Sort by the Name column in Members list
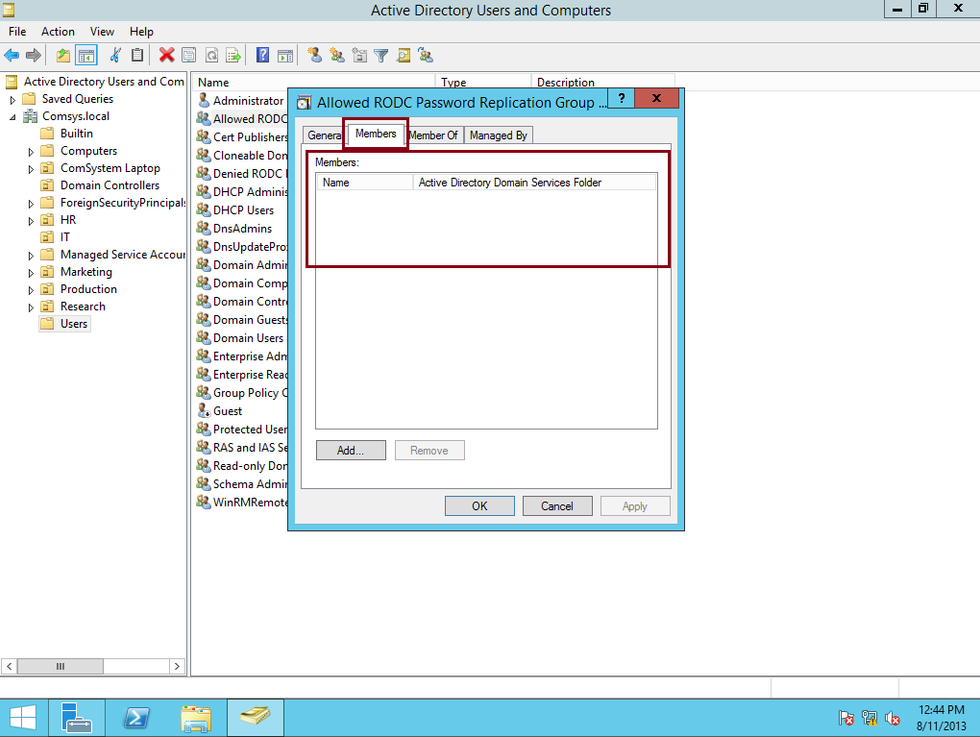The image size is (980, 737). pyautogui.click(x=364, y=183)
